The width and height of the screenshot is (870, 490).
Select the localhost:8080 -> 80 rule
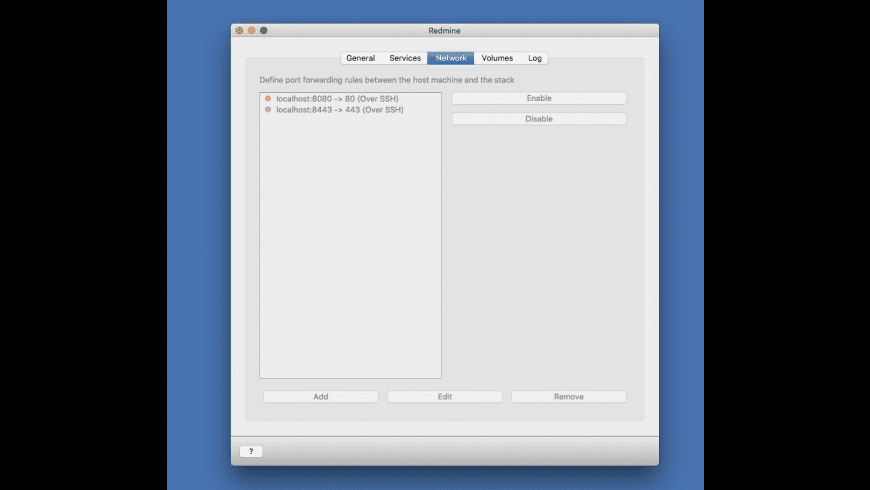pos(351,99)
